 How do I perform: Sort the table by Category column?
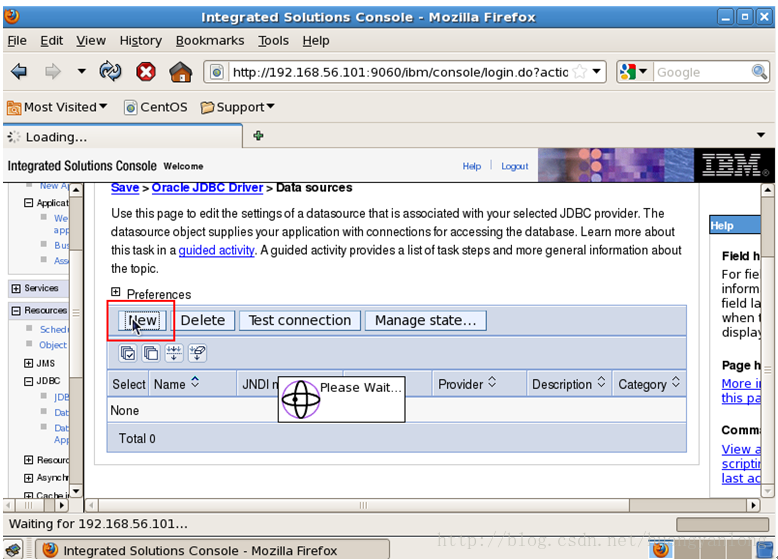point(676,382)
